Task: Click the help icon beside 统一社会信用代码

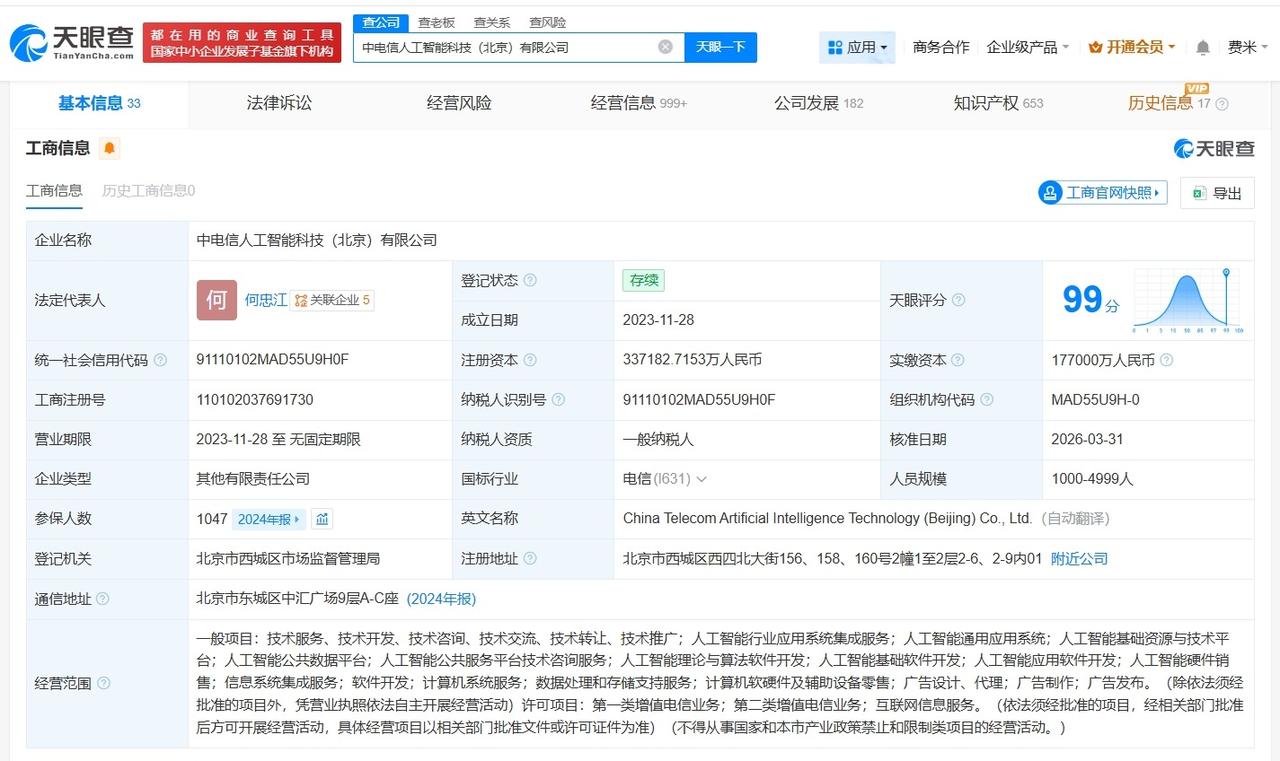Action: click(160, 360)
